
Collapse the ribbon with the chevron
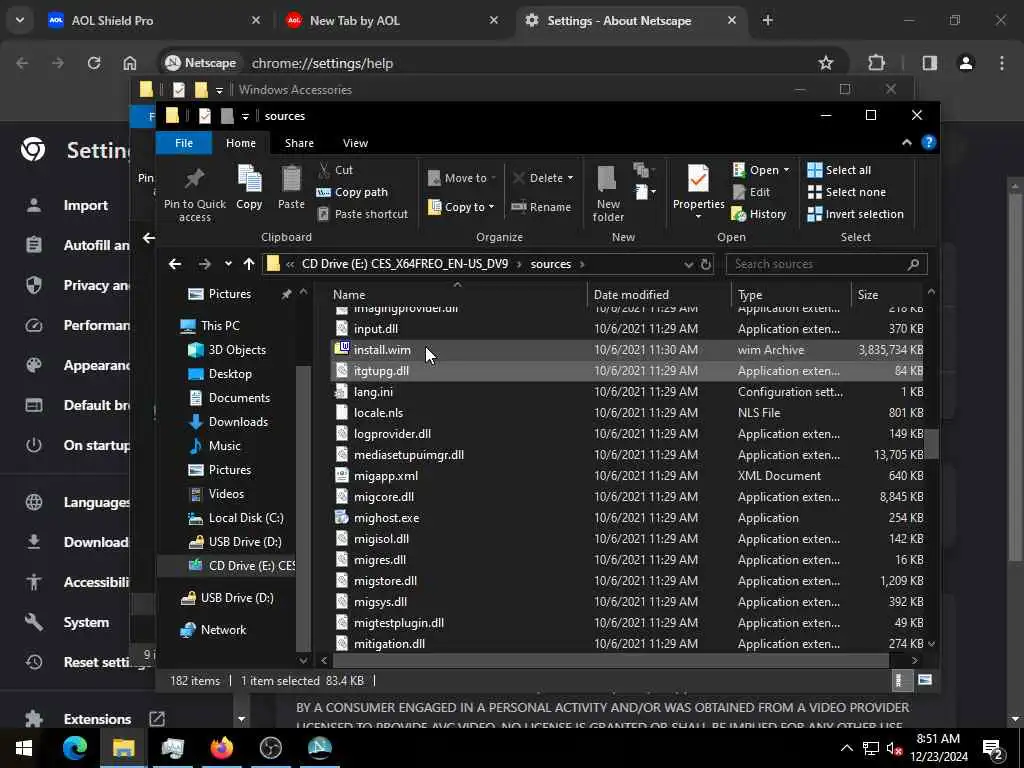click(906, 142)
